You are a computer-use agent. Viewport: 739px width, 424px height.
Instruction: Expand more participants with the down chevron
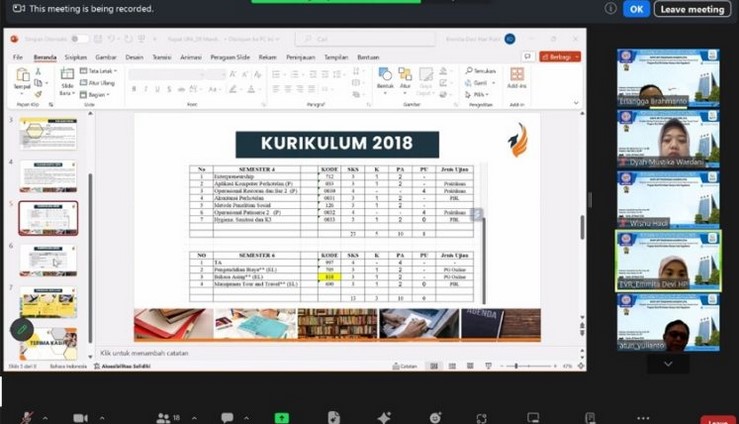668,365
